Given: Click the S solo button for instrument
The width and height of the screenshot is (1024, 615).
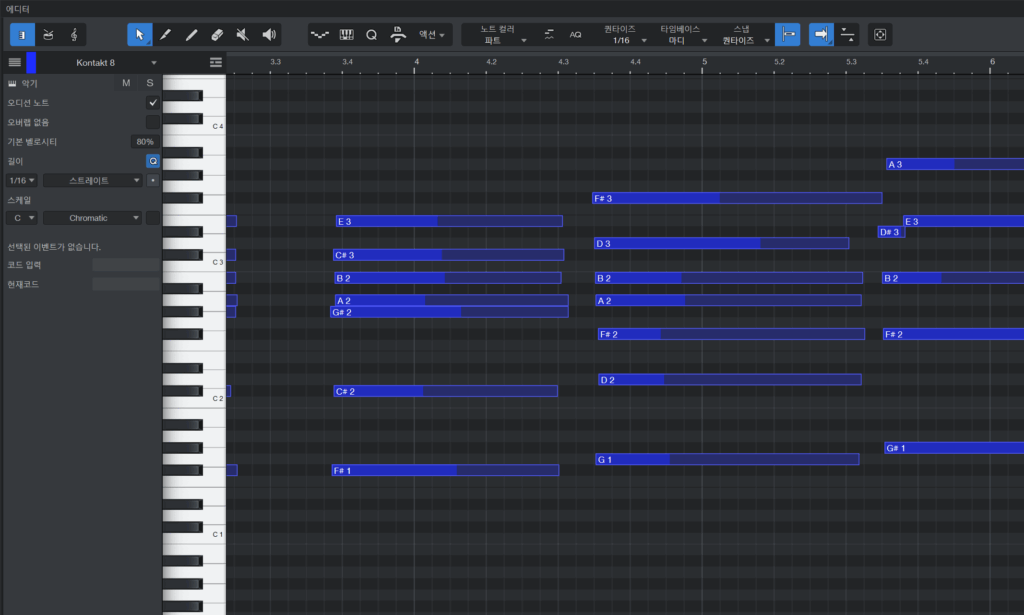Looking at the screenshot, I should click(150, 83).
